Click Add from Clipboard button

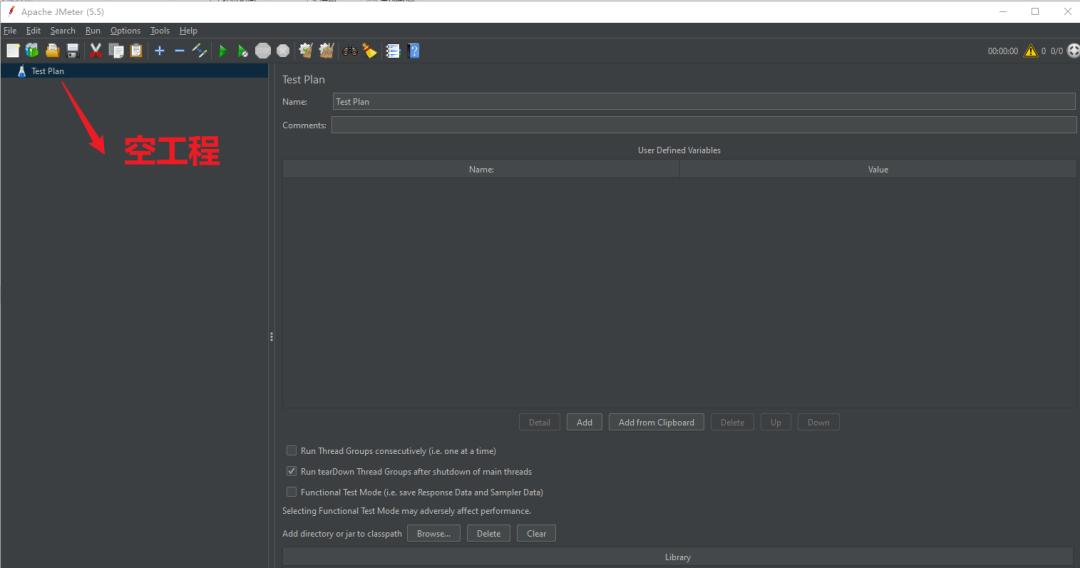(x=656, y=422)
